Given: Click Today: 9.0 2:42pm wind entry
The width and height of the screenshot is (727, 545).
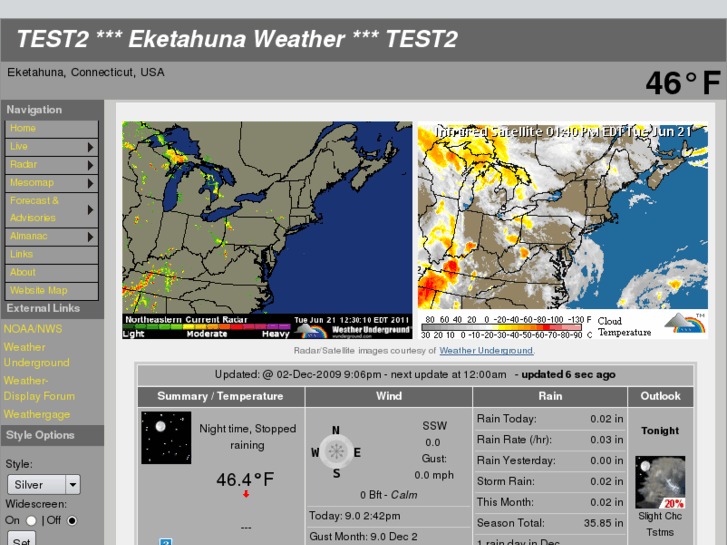Looking at the screenshot, I should point(355,516).
